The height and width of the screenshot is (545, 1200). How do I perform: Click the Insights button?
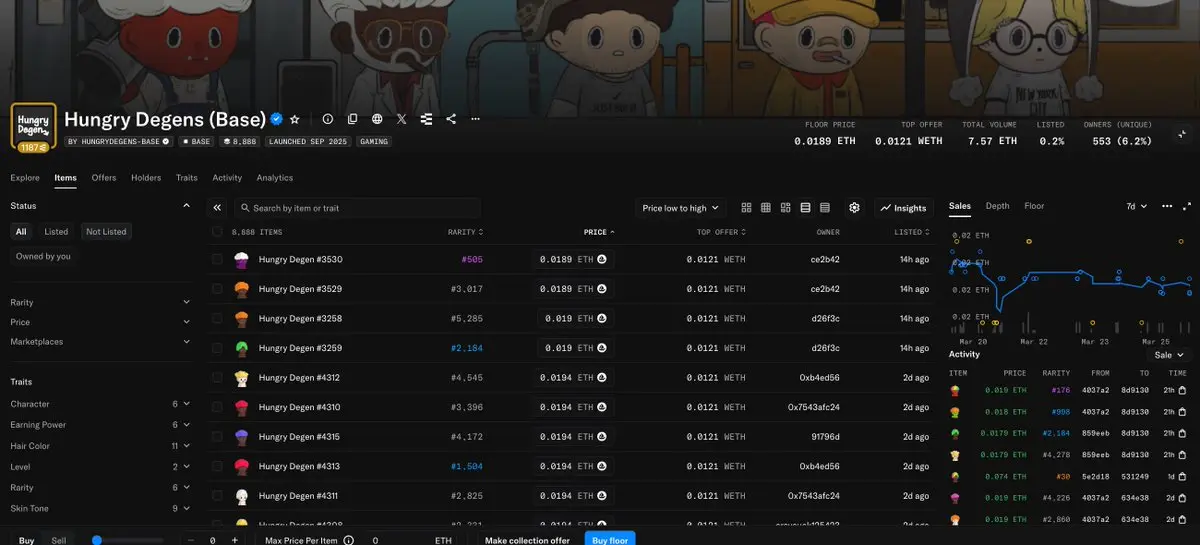pos(903,208)
